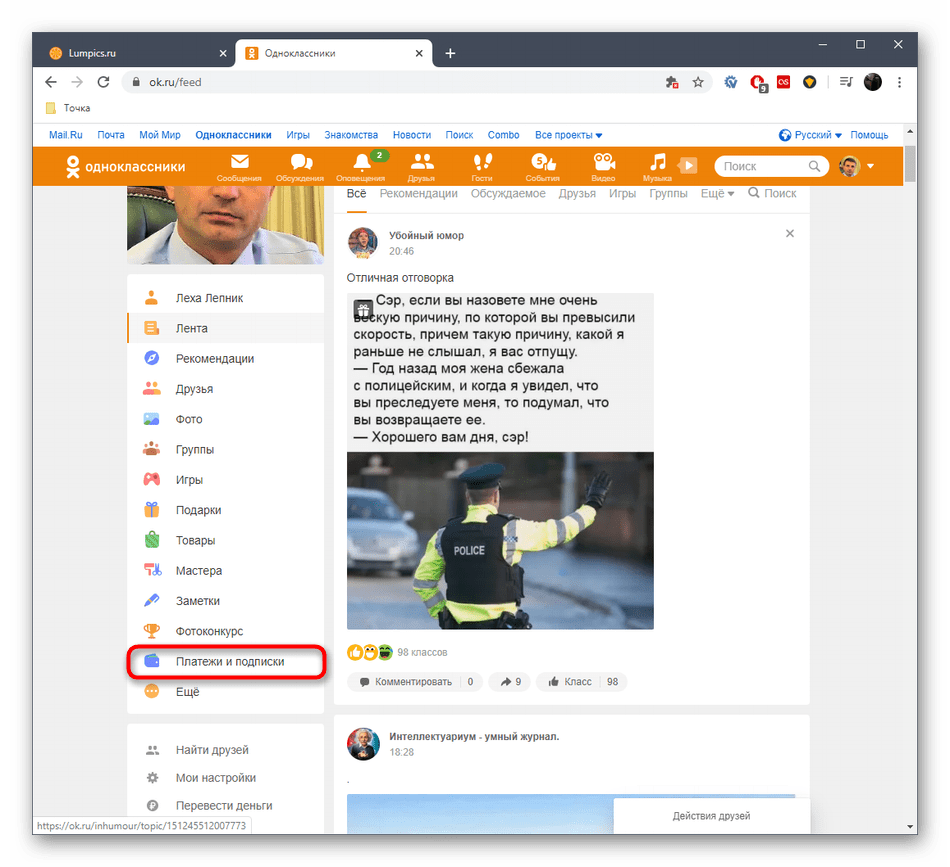Viewport: 950px width, 867px height.
Task: Open Группы in the left sidebar
Action: [225, 449]
